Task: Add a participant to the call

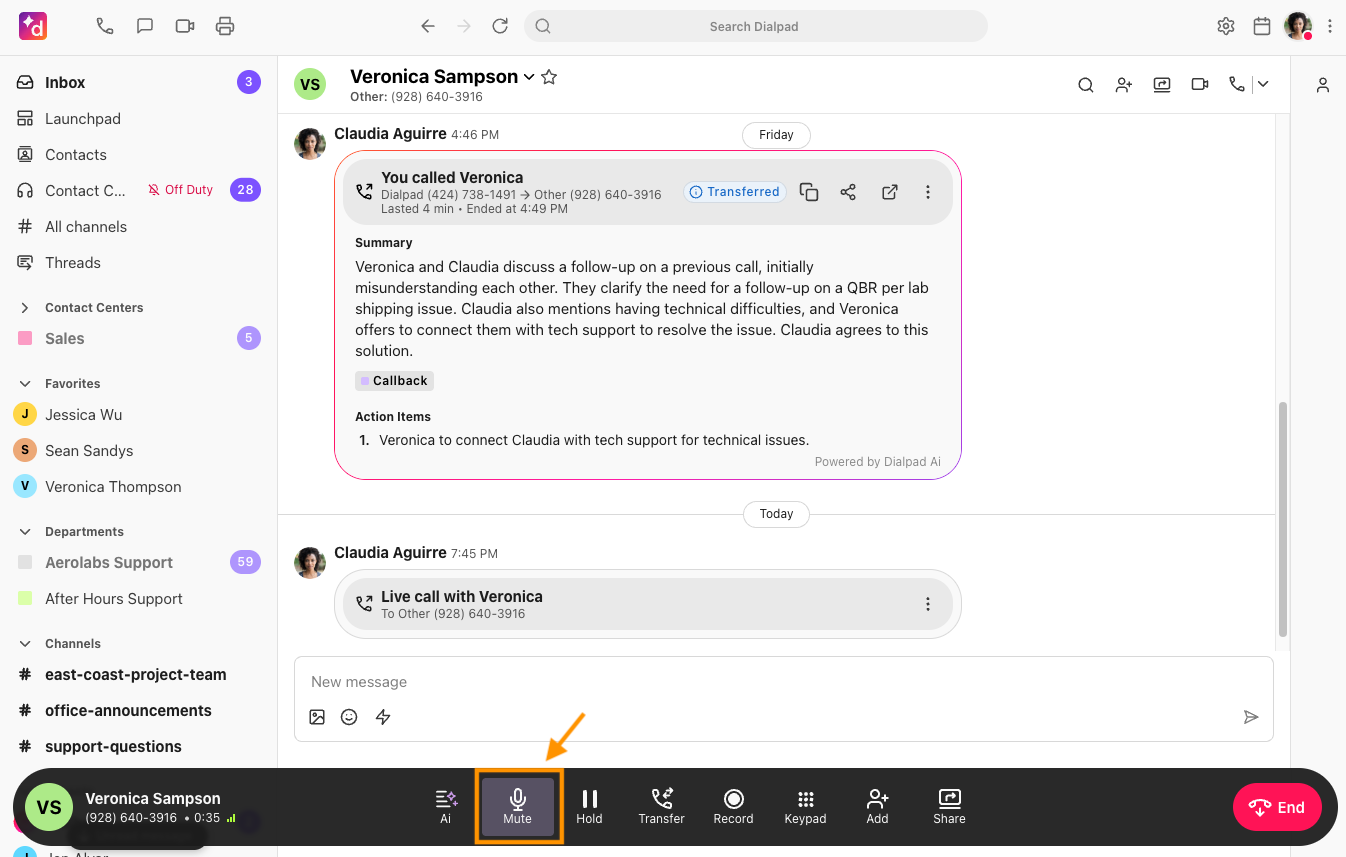Action: point(878,807)
